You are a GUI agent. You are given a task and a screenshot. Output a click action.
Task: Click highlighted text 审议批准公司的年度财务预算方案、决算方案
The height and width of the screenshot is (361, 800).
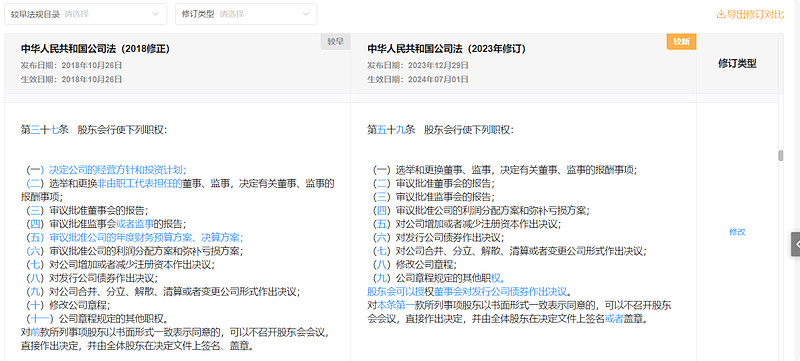[145, 237]
